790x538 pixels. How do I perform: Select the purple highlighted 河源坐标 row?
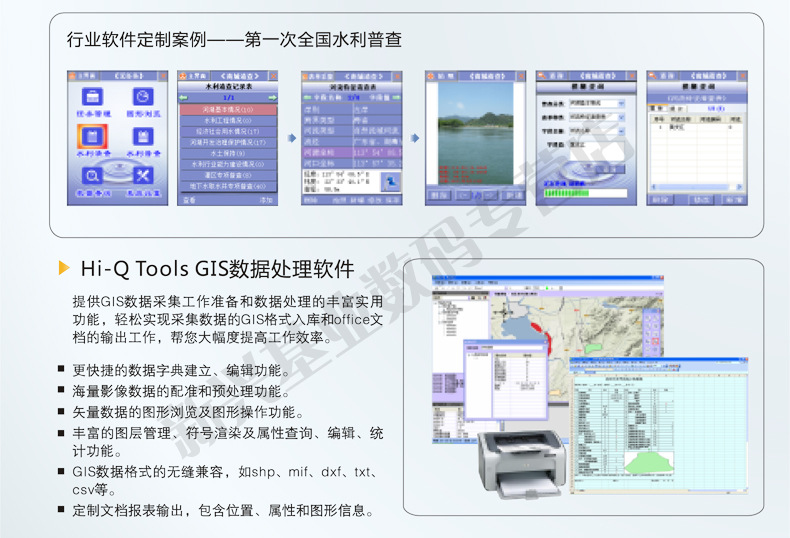(352, 152)
